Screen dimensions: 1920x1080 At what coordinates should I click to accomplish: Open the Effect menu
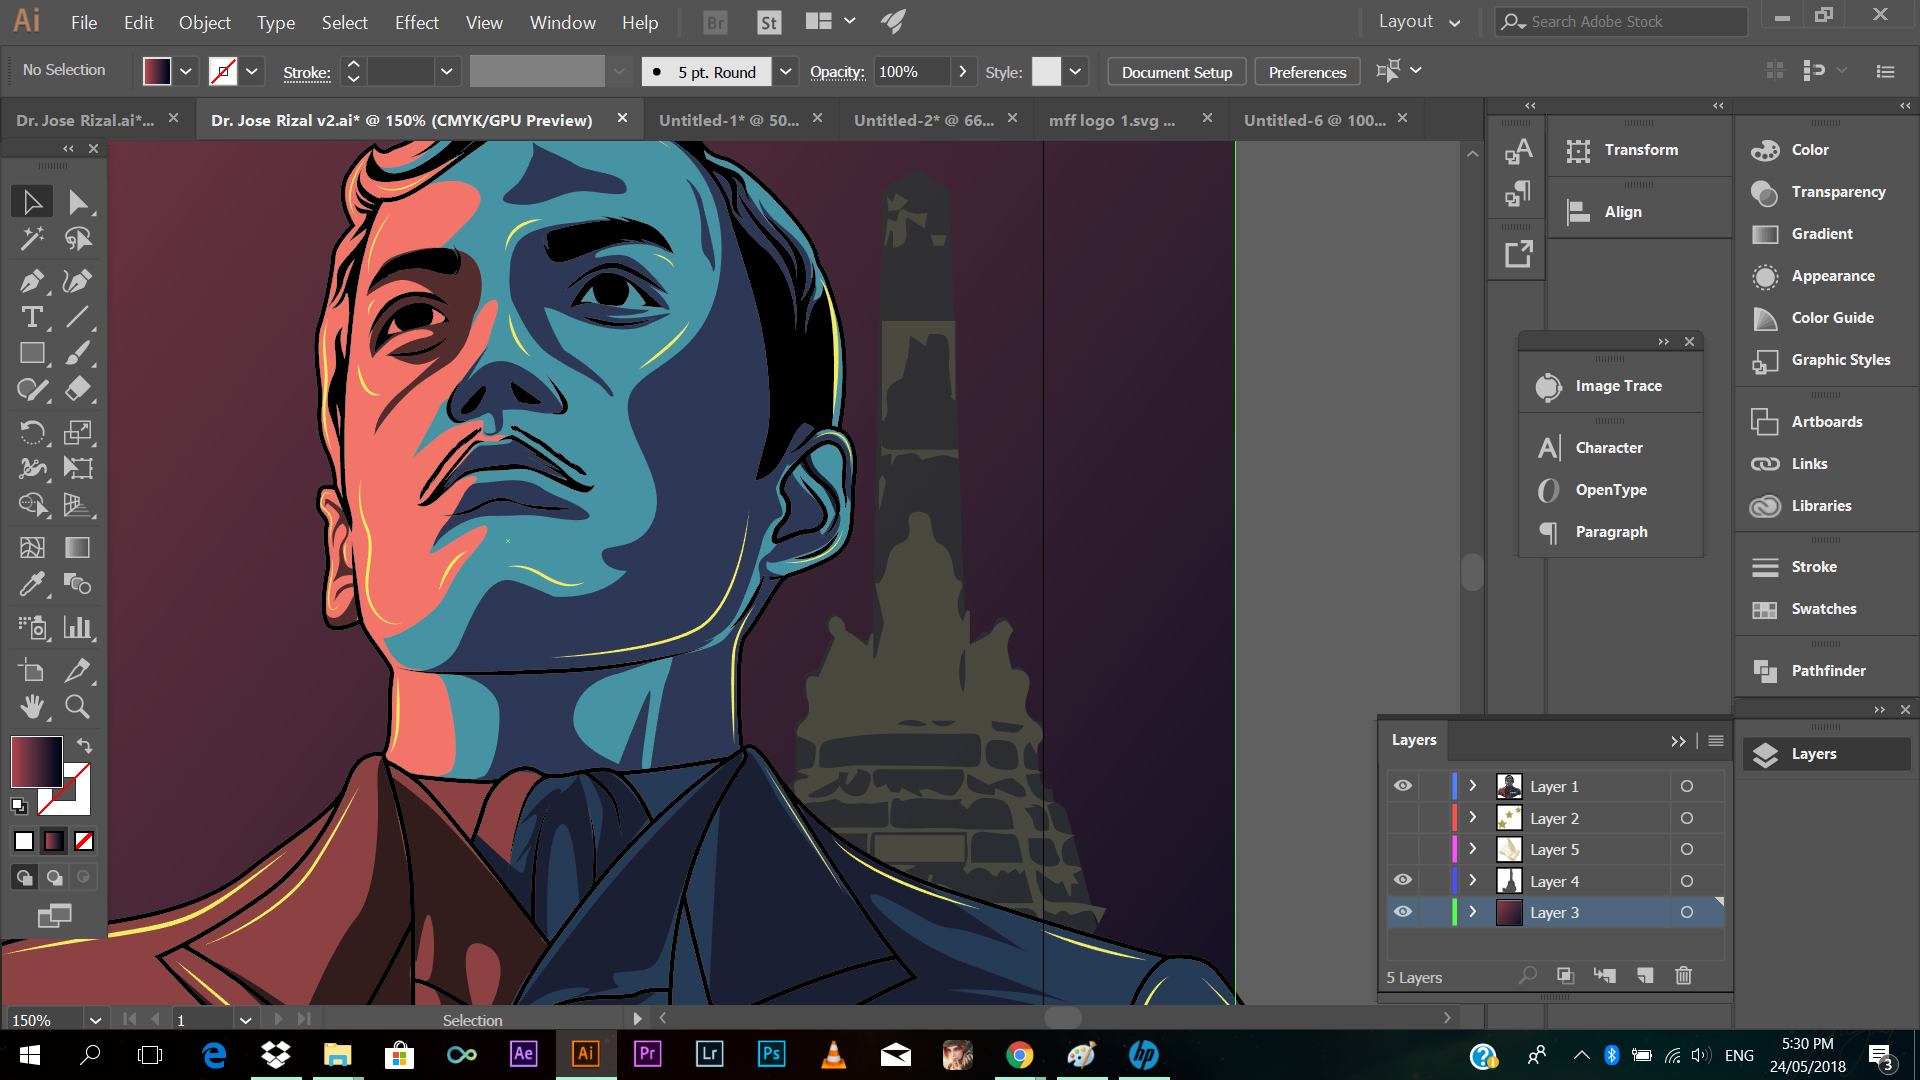click(x=416, y=22)
